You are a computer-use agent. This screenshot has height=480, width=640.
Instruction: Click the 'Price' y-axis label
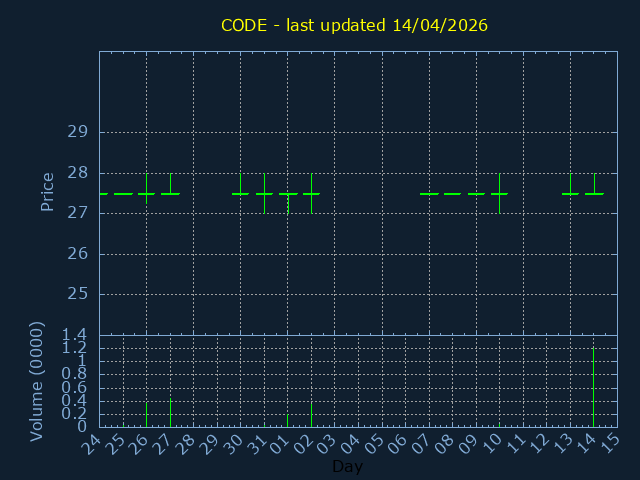tap(47, 192)
